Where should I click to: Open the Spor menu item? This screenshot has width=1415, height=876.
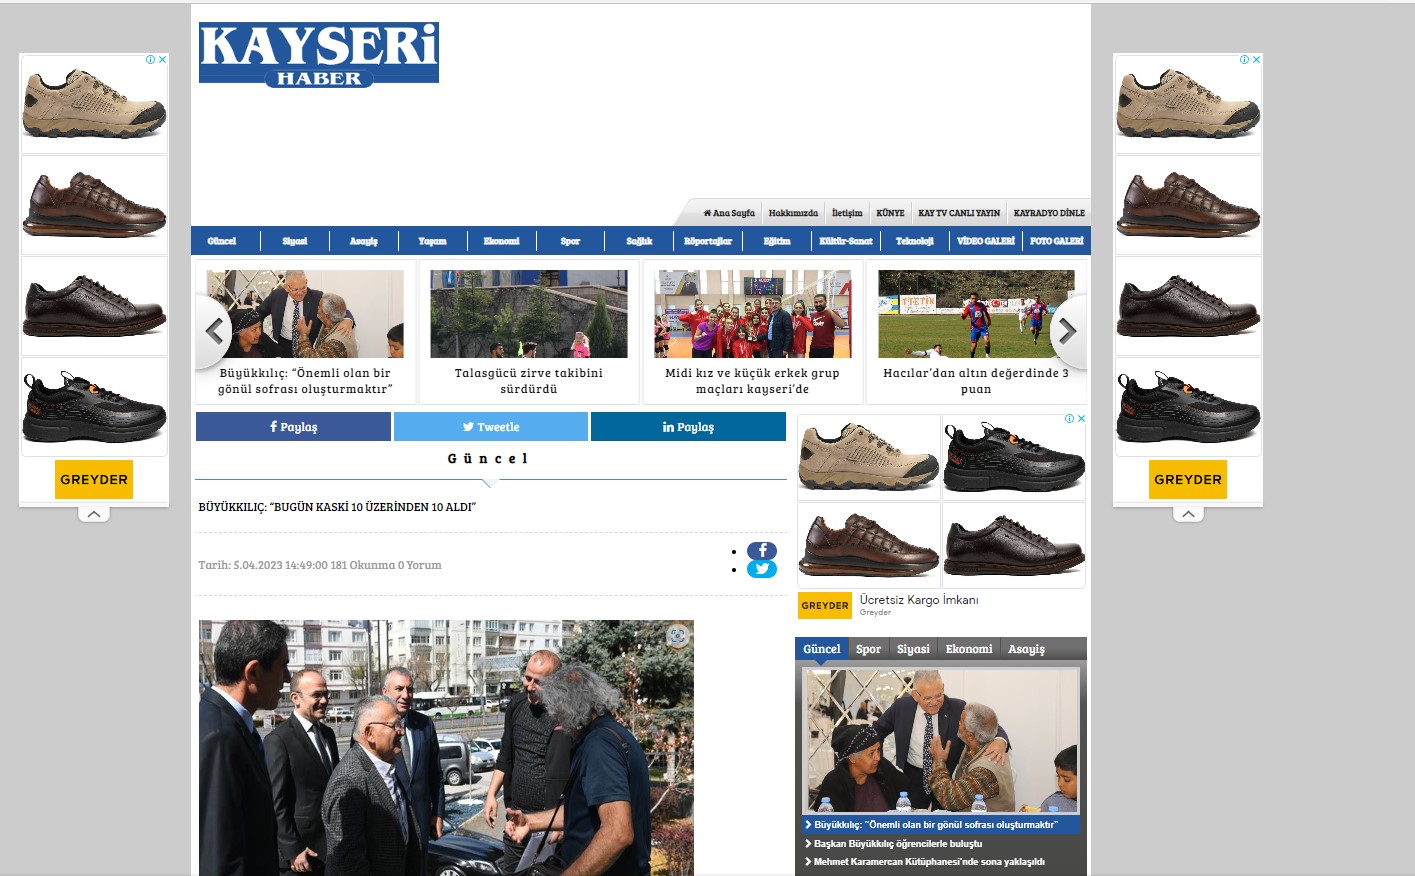570,241
